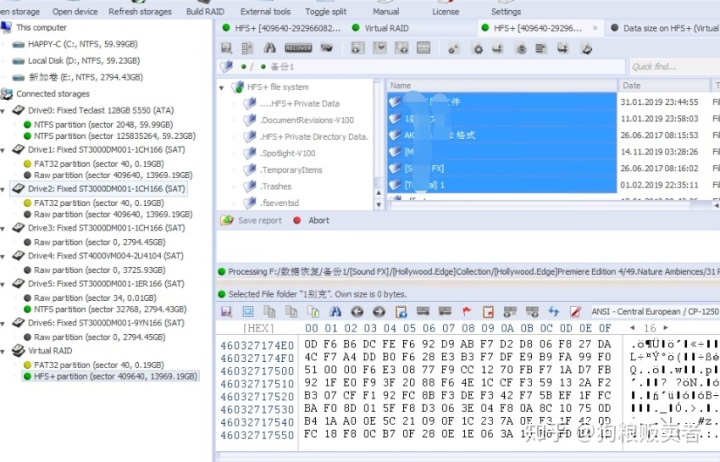Image resolution: width=720 pixels, height=462 pixels.
Task: Click Toggle split in the top toolbar
Action: tap(326, 11)
